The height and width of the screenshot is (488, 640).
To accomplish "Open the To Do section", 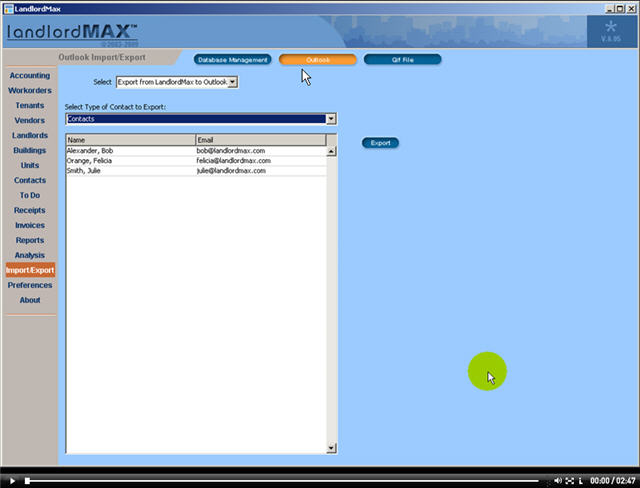I will coord(30,195).
